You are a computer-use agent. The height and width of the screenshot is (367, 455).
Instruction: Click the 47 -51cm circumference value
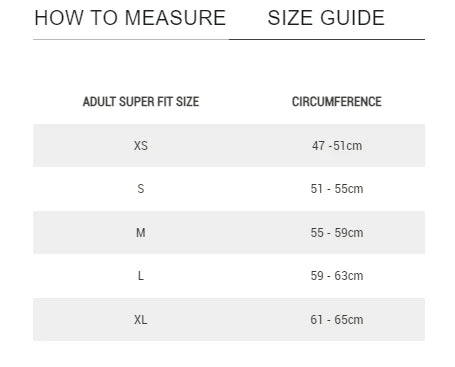pyautogui.click(x=337, y=146)
